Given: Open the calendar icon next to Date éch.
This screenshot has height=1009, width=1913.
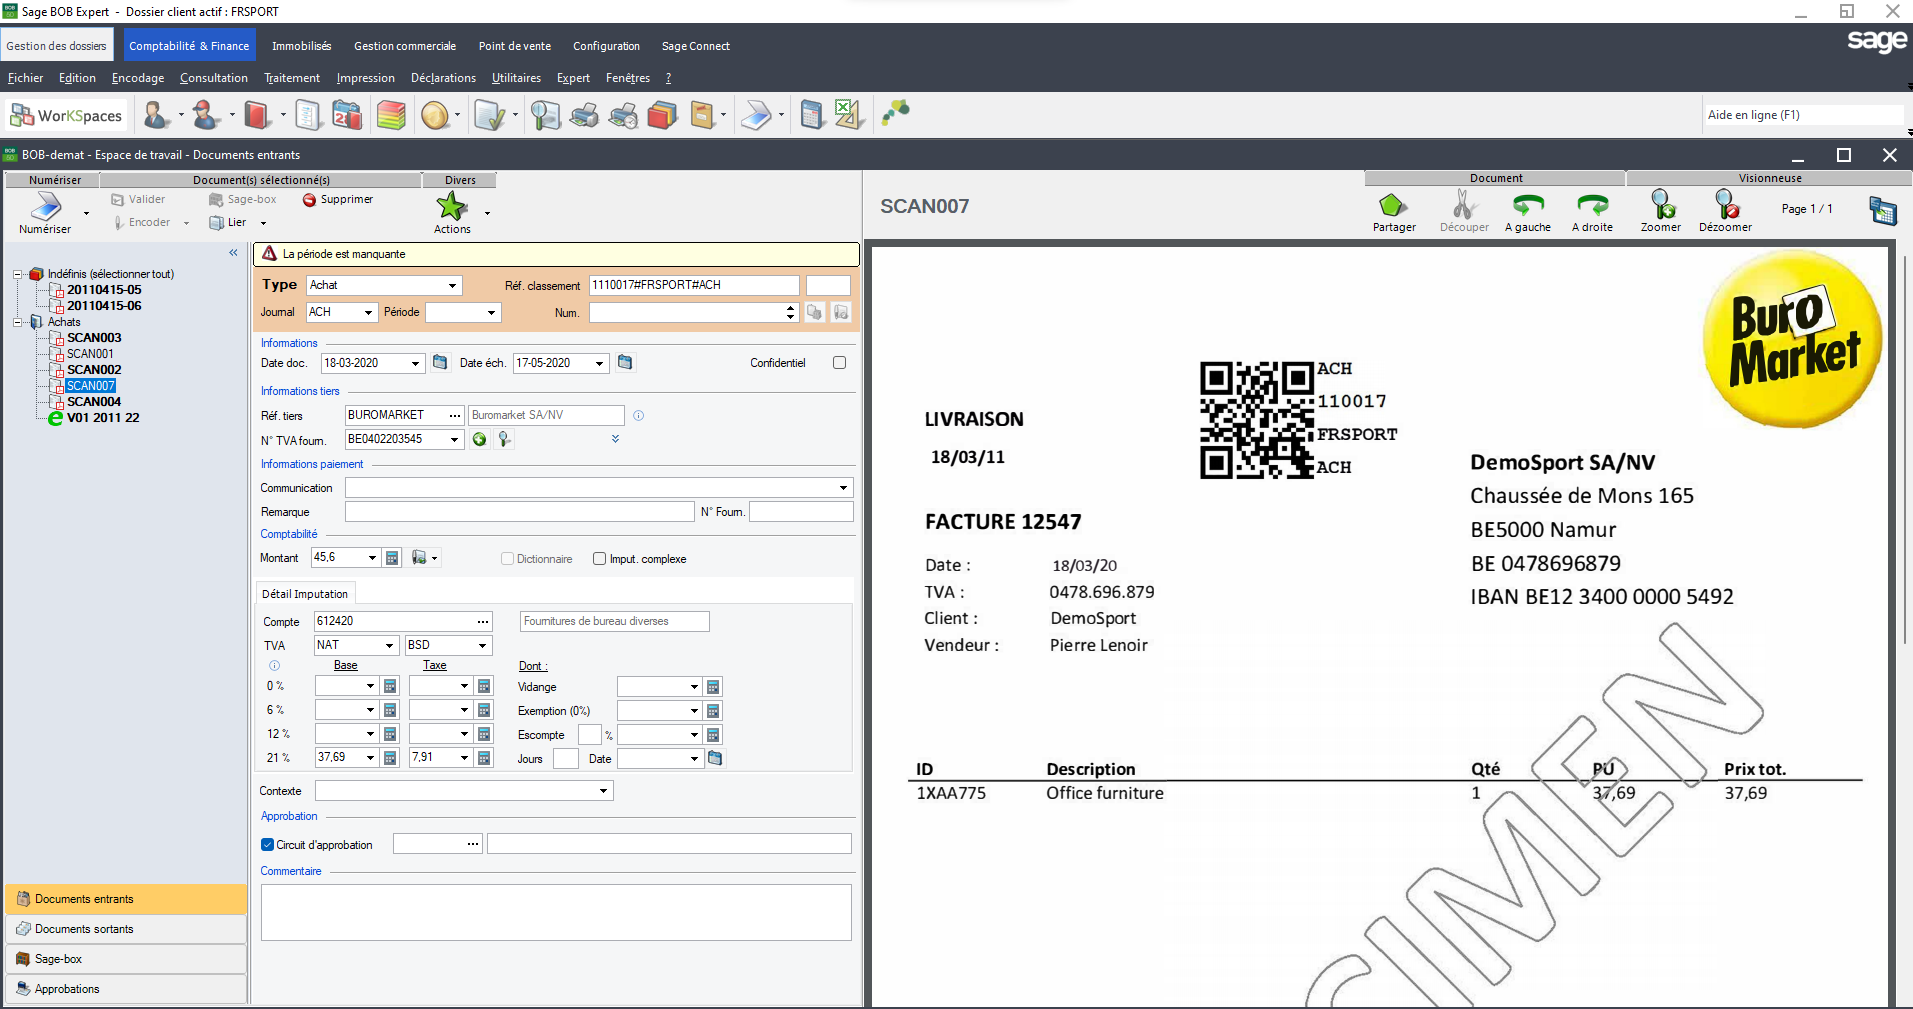Looking at the screenshot, I should 625,362.
